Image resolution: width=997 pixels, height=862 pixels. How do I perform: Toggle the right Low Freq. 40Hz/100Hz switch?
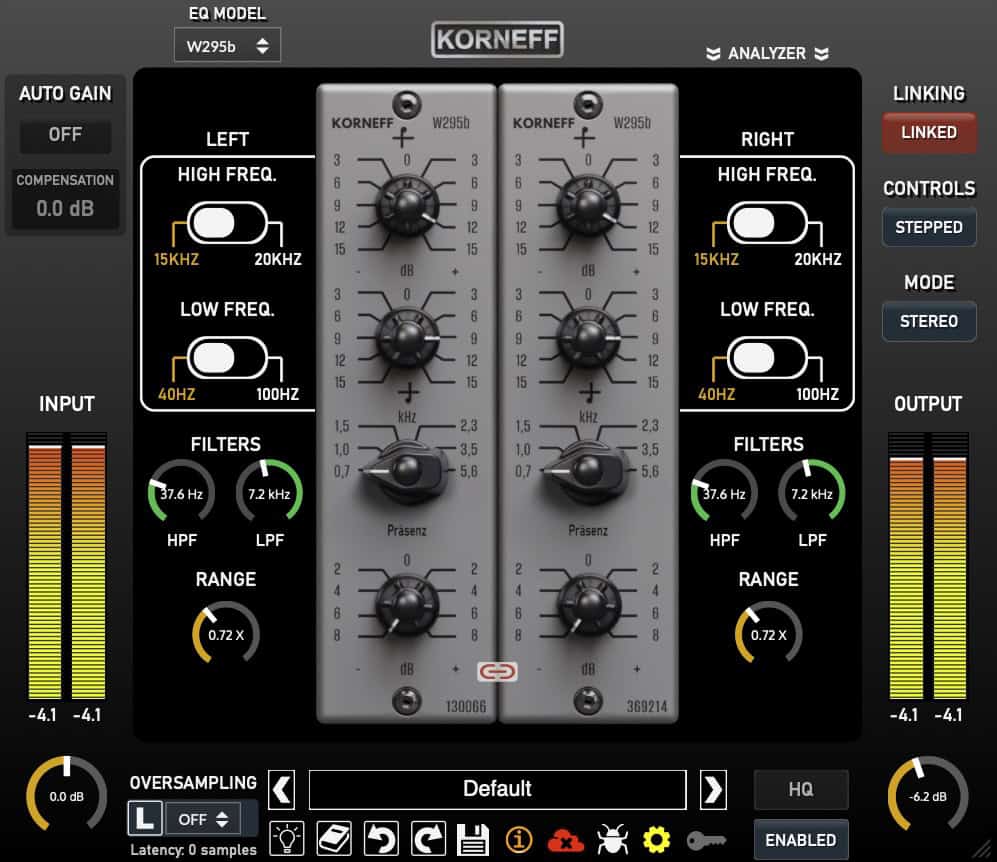pyautogui.click(x=767, y=358)
